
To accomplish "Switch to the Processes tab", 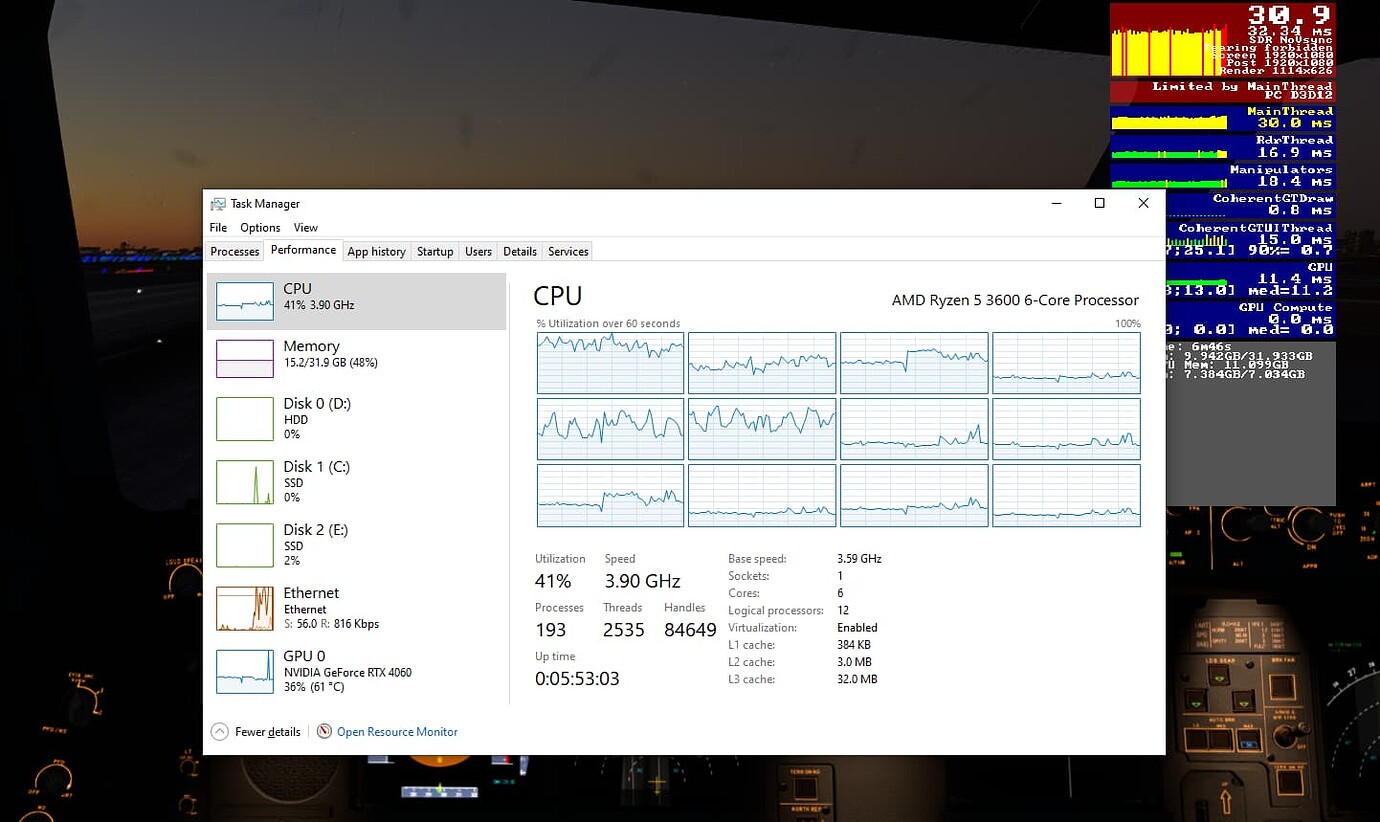I will coord(234,251).
